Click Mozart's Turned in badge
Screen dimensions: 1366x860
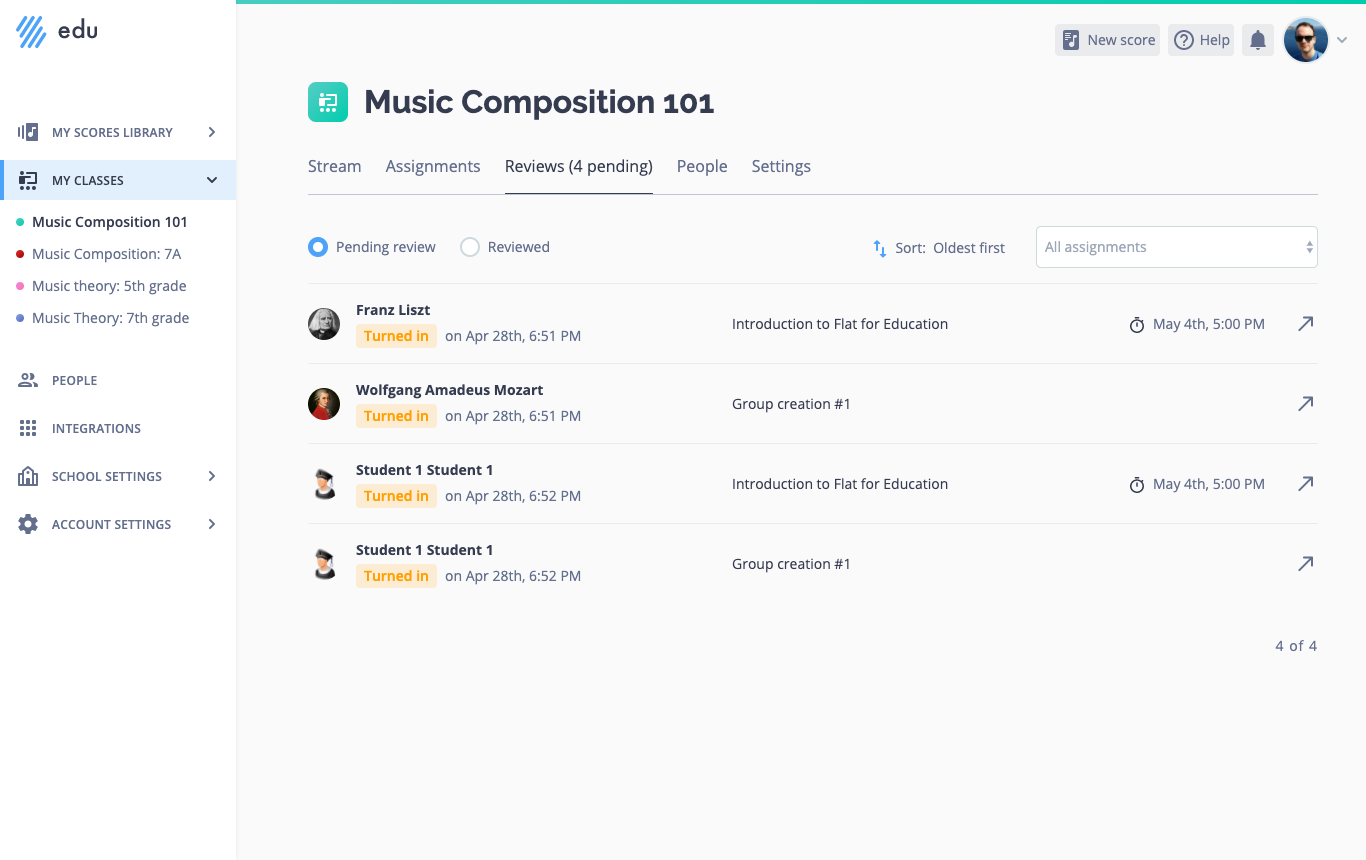pos(396,416)
